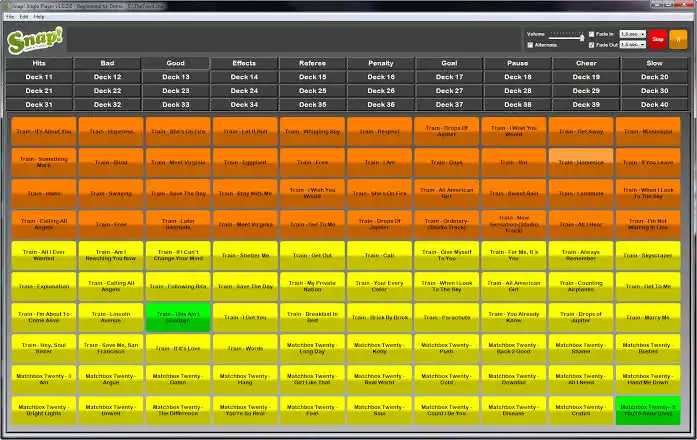Open the Effects deck

pyautogui.click(x=244, y=63)
